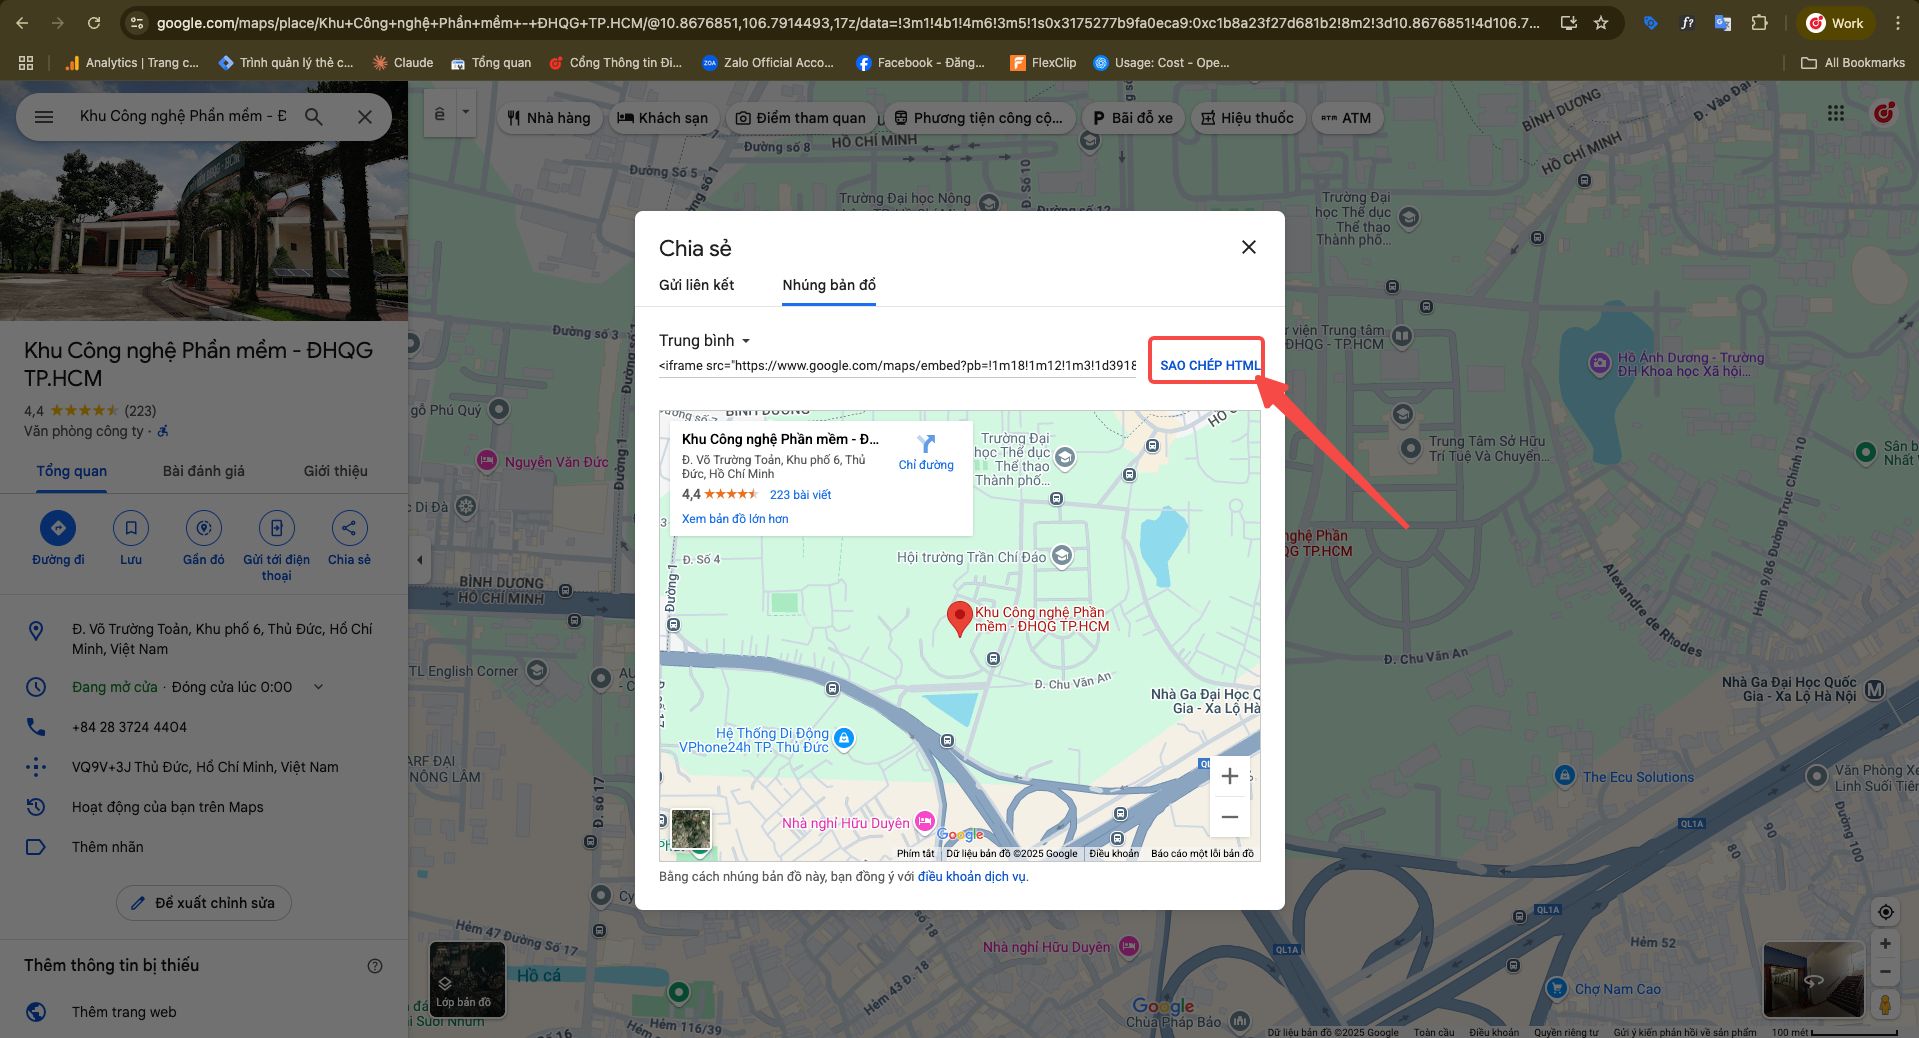Switch to Gửi liên kết tab
This screenshot has height=1038, width=1919.
point(696,285)
